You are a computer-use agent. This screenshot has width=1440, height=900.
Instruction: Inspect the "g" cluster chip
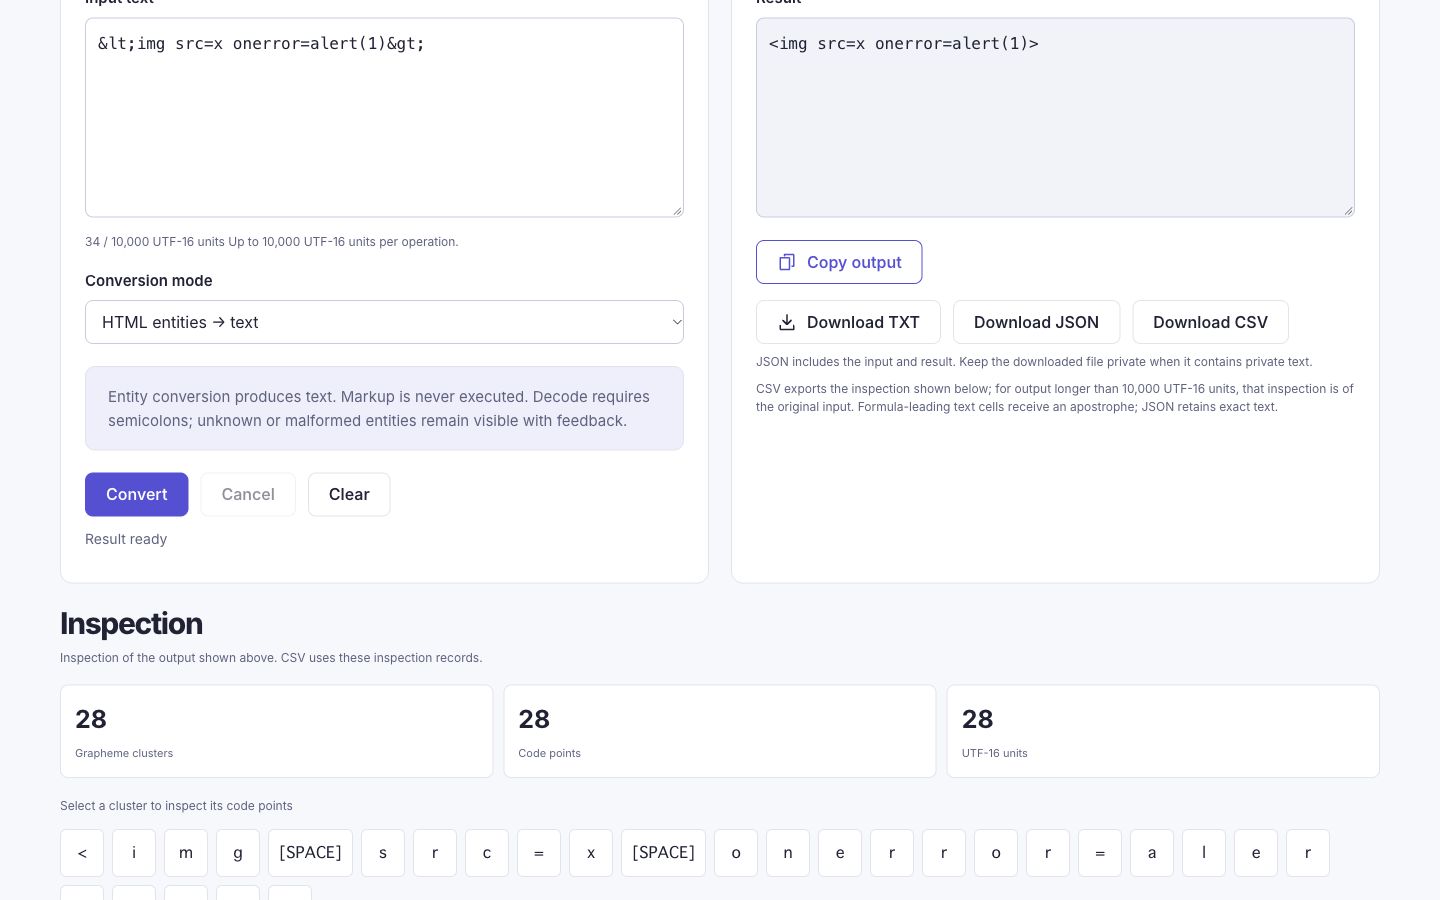pyautogui.click(x=238, y=853)
